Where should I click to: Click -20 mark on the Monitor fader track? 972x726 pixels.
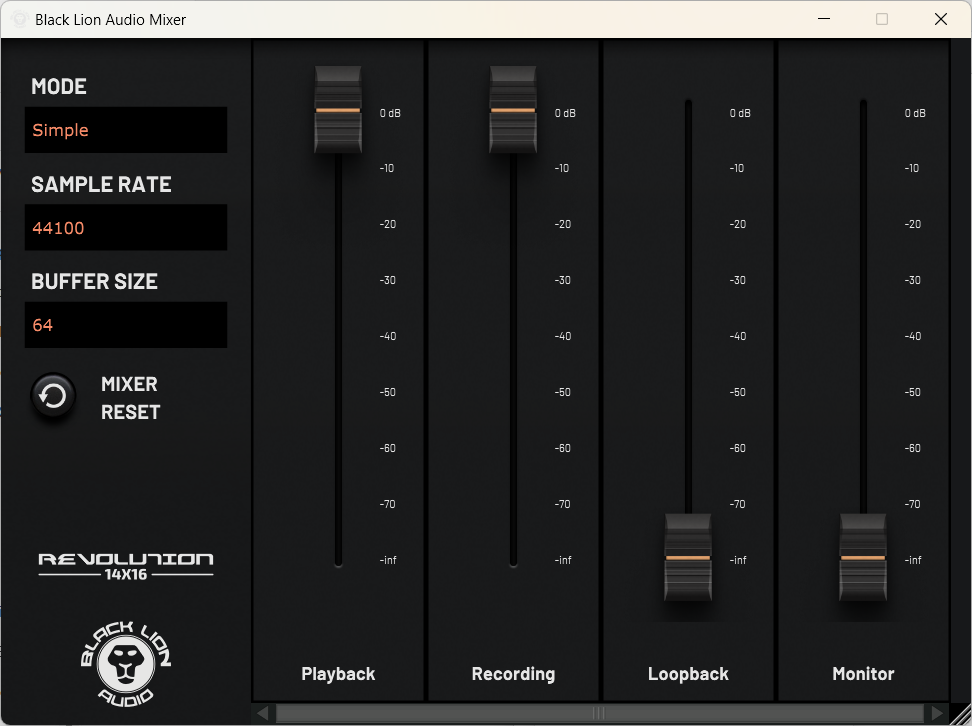coord(863,224)
